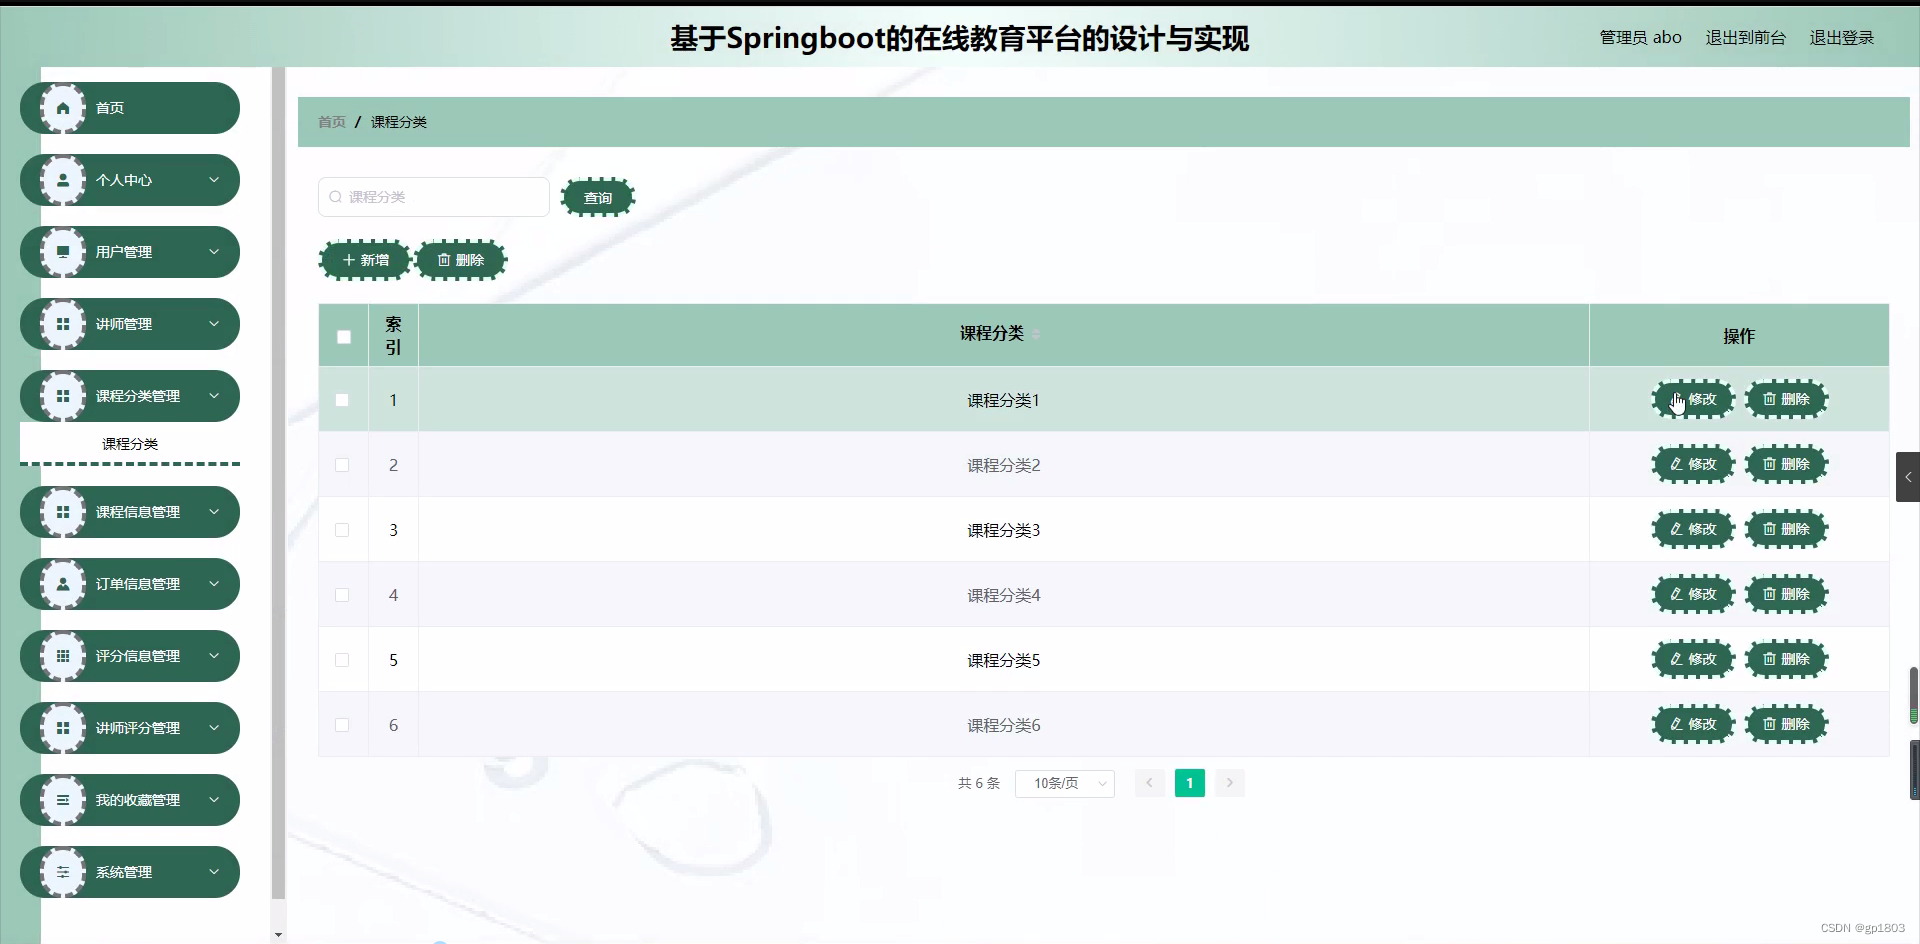Click 退出到前台 in the top bar
1920x944 pixels.
click(1744, 37)
